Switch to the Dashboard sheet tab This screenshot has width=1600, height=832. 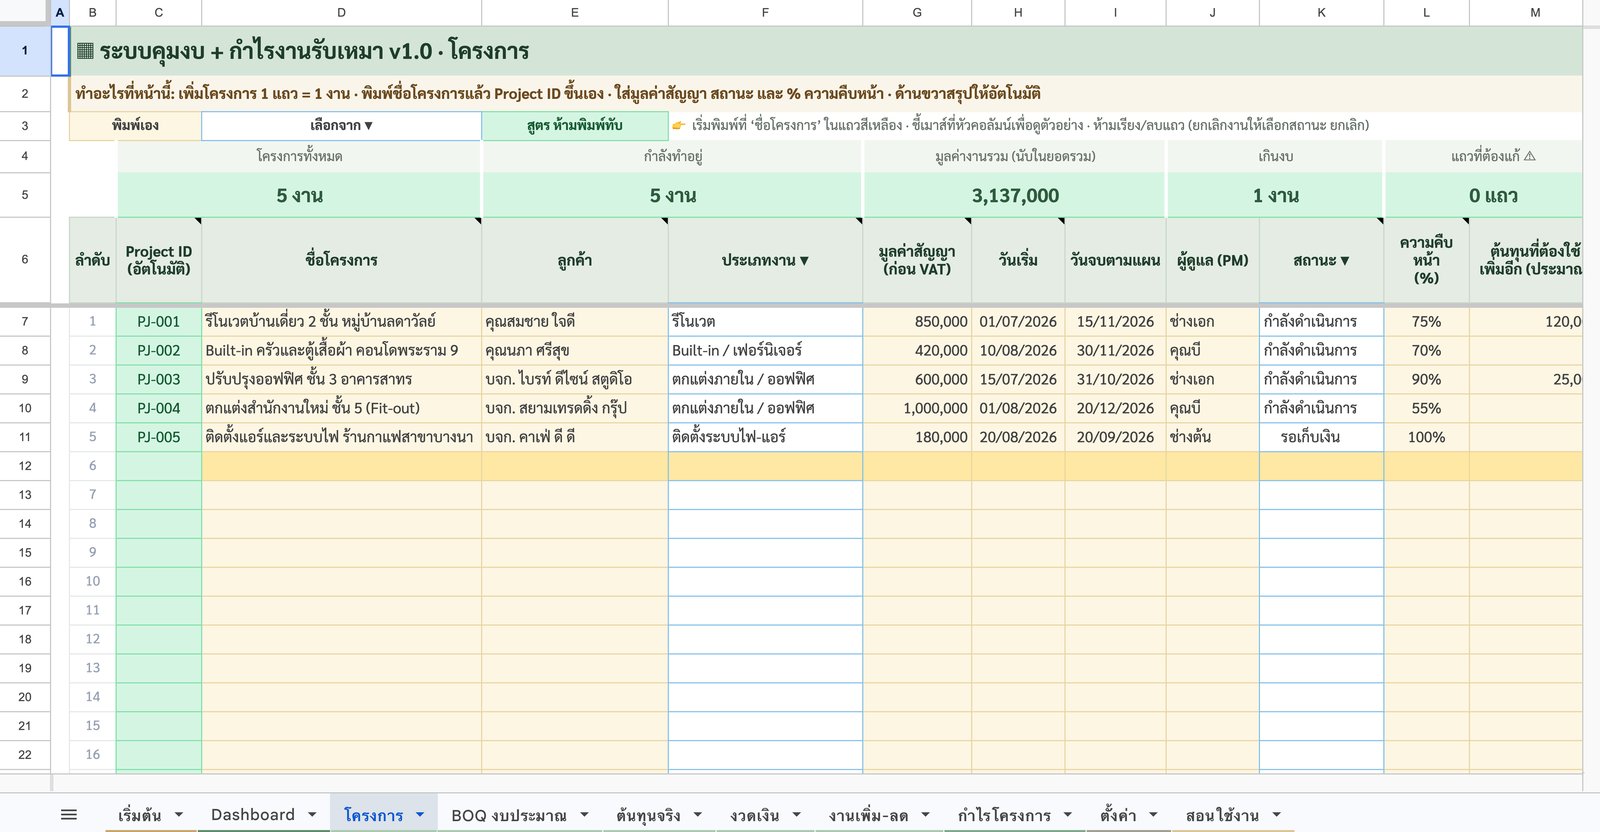click(253, 815)
